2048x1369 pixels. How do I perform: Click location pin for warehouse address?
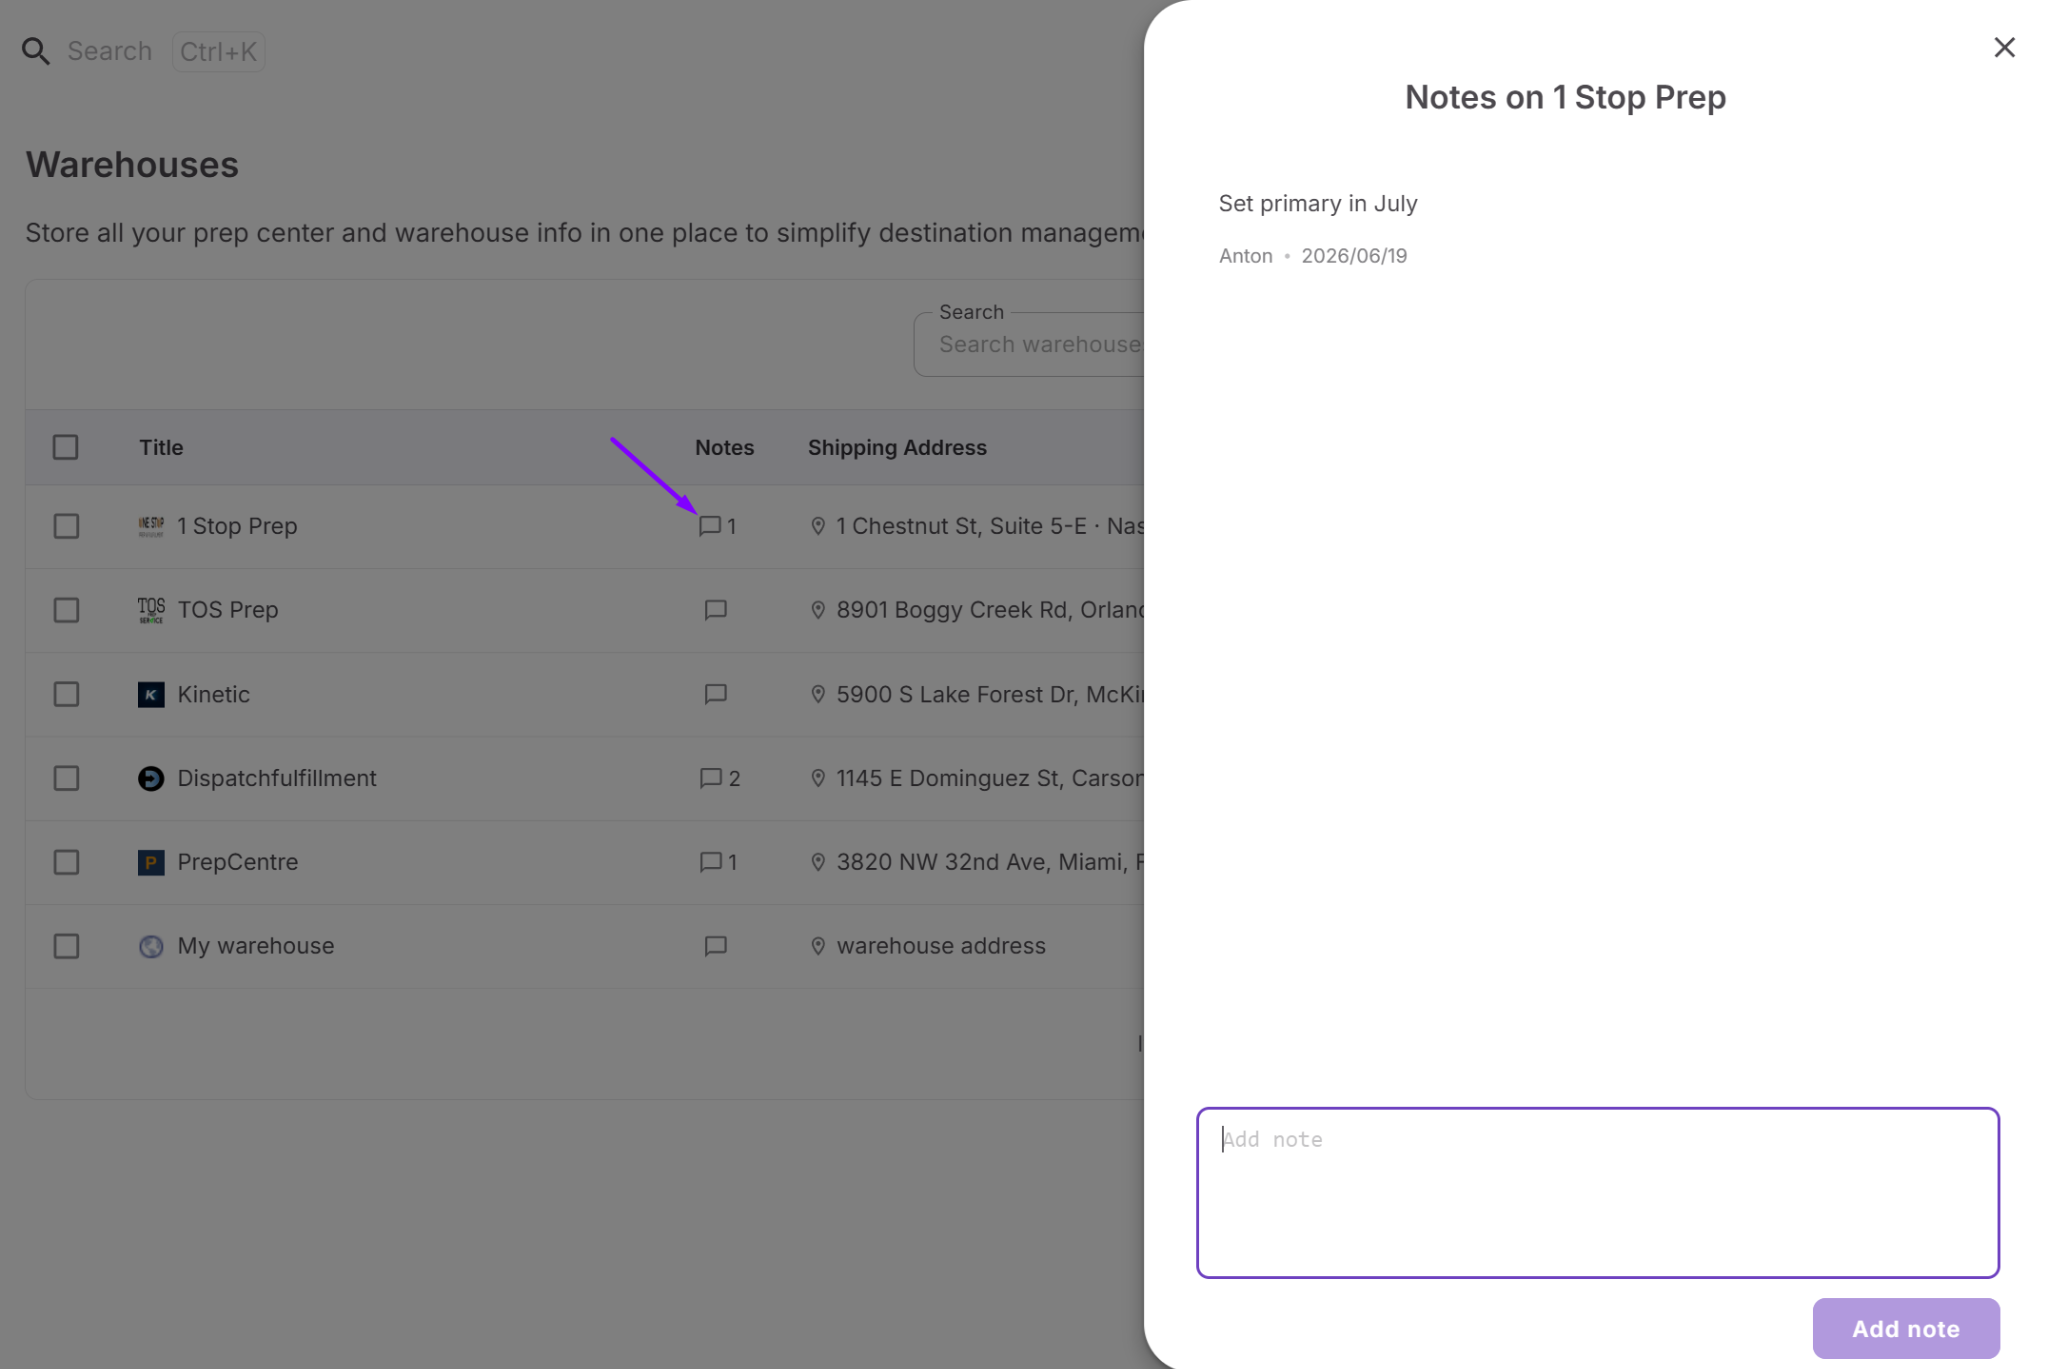click(x=818, y=946)
